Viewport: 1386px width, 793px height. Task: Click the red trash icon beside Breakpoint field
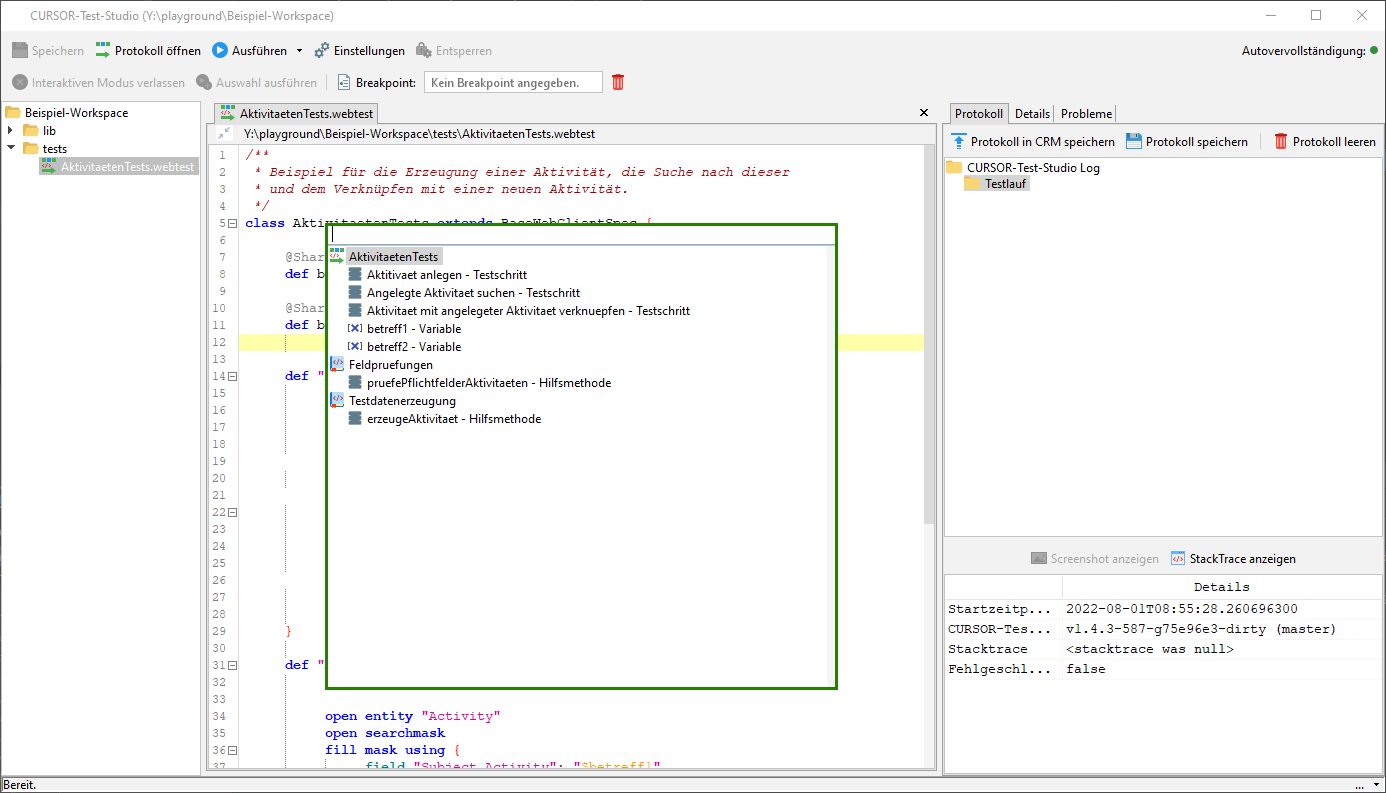pyautogui.click(x=618, y=83)
